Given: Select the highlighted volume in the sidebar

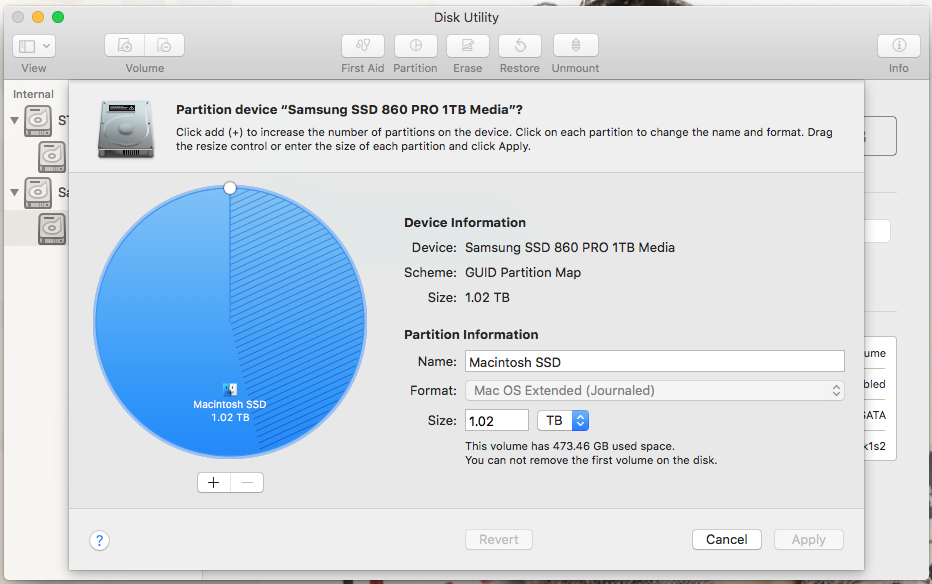Looking at the screenshot, I should click(x=52, y=229).
